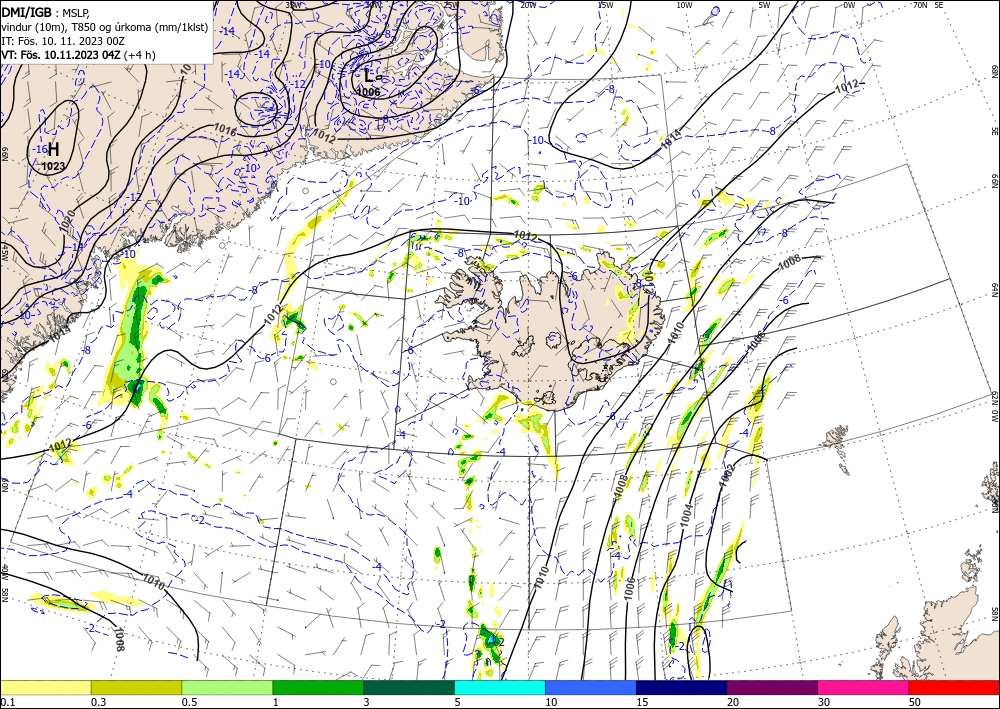Screen dimensions: 1000x709
Task: Click the 'L' low-pressure marker near Greenland's coast
Action: [x=368, y=76]
